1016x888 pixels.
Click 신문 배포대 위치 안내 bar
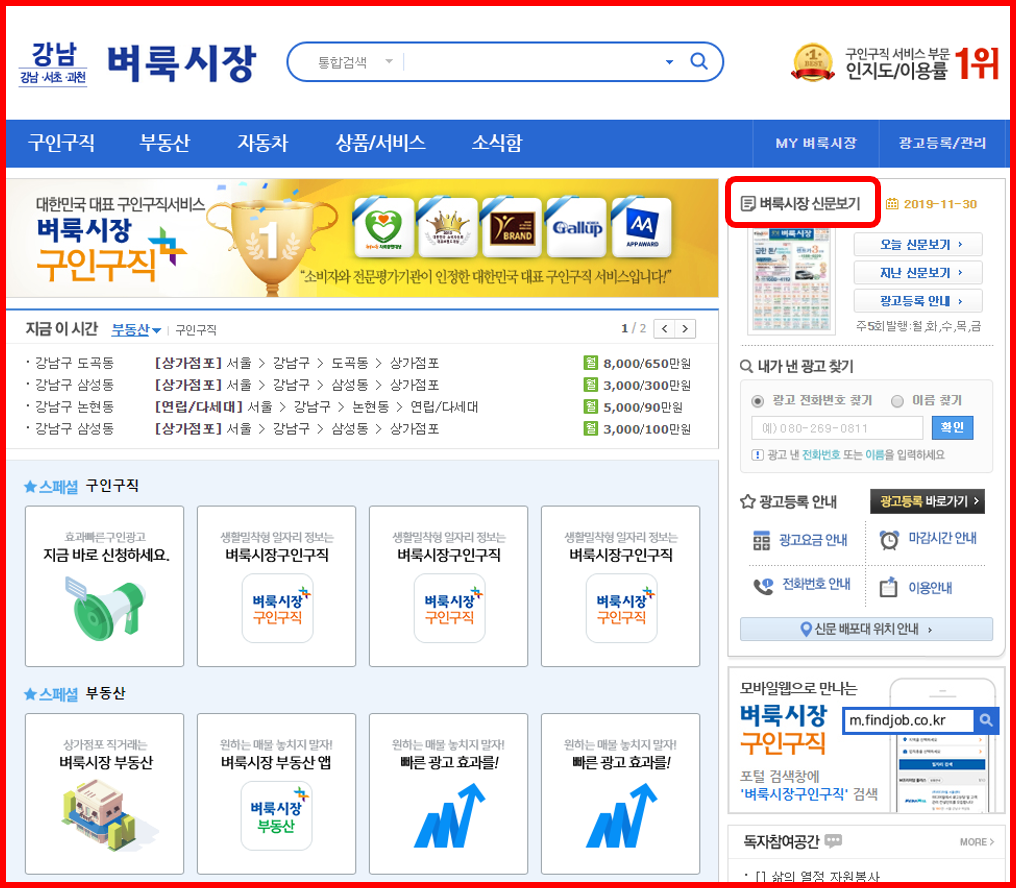click(866, 629)
